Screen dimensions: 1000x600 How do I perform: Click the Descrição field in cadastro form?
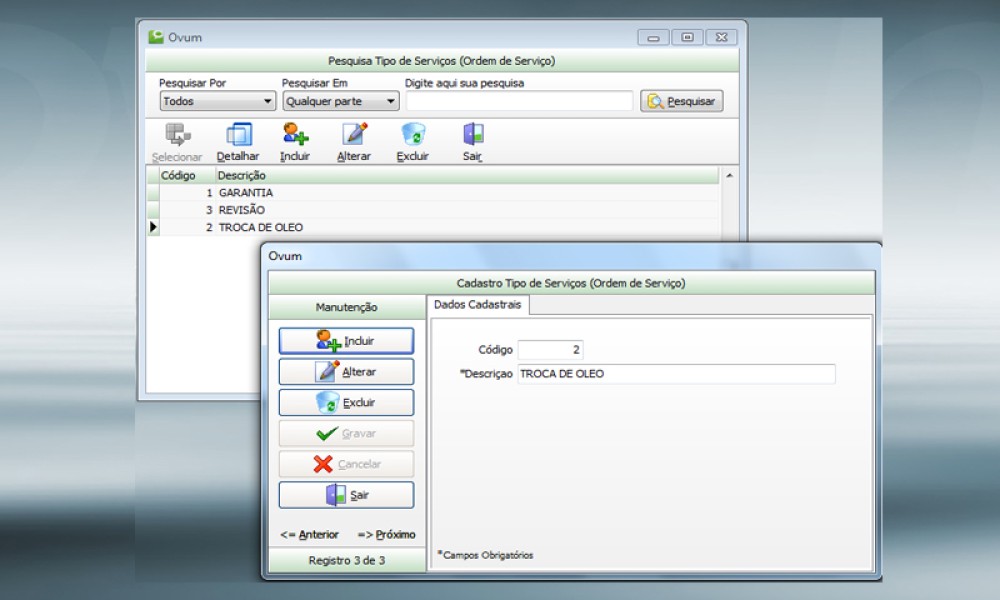[675, 374]
